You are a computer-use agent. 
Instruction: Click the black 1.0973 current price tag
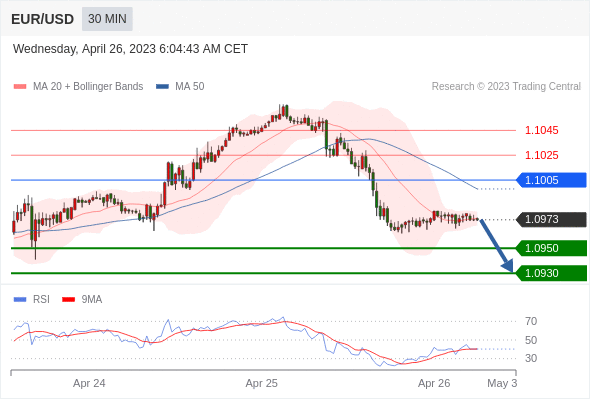click(x=551, y=219)
